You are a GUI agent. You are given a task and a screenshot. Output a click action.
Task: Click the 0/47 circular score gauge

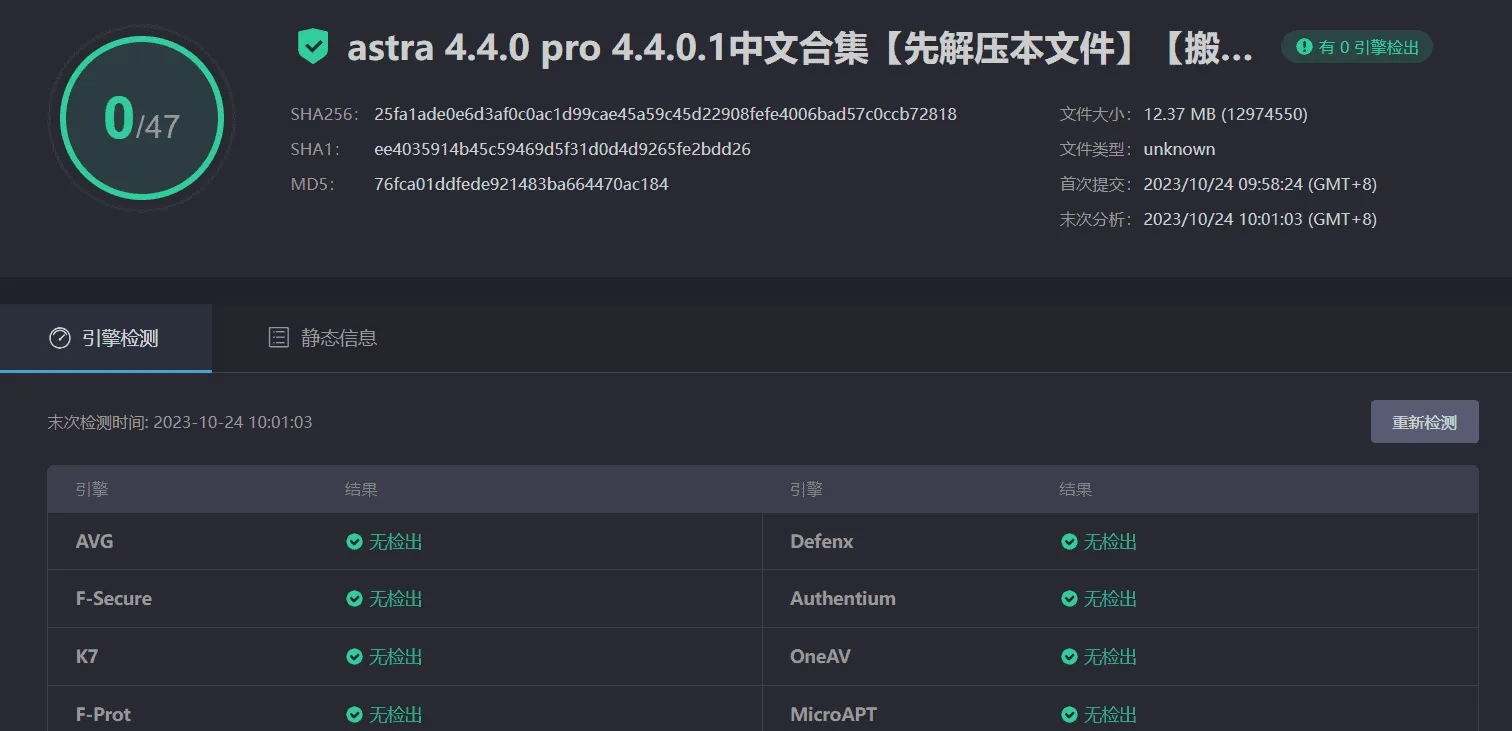141,120
